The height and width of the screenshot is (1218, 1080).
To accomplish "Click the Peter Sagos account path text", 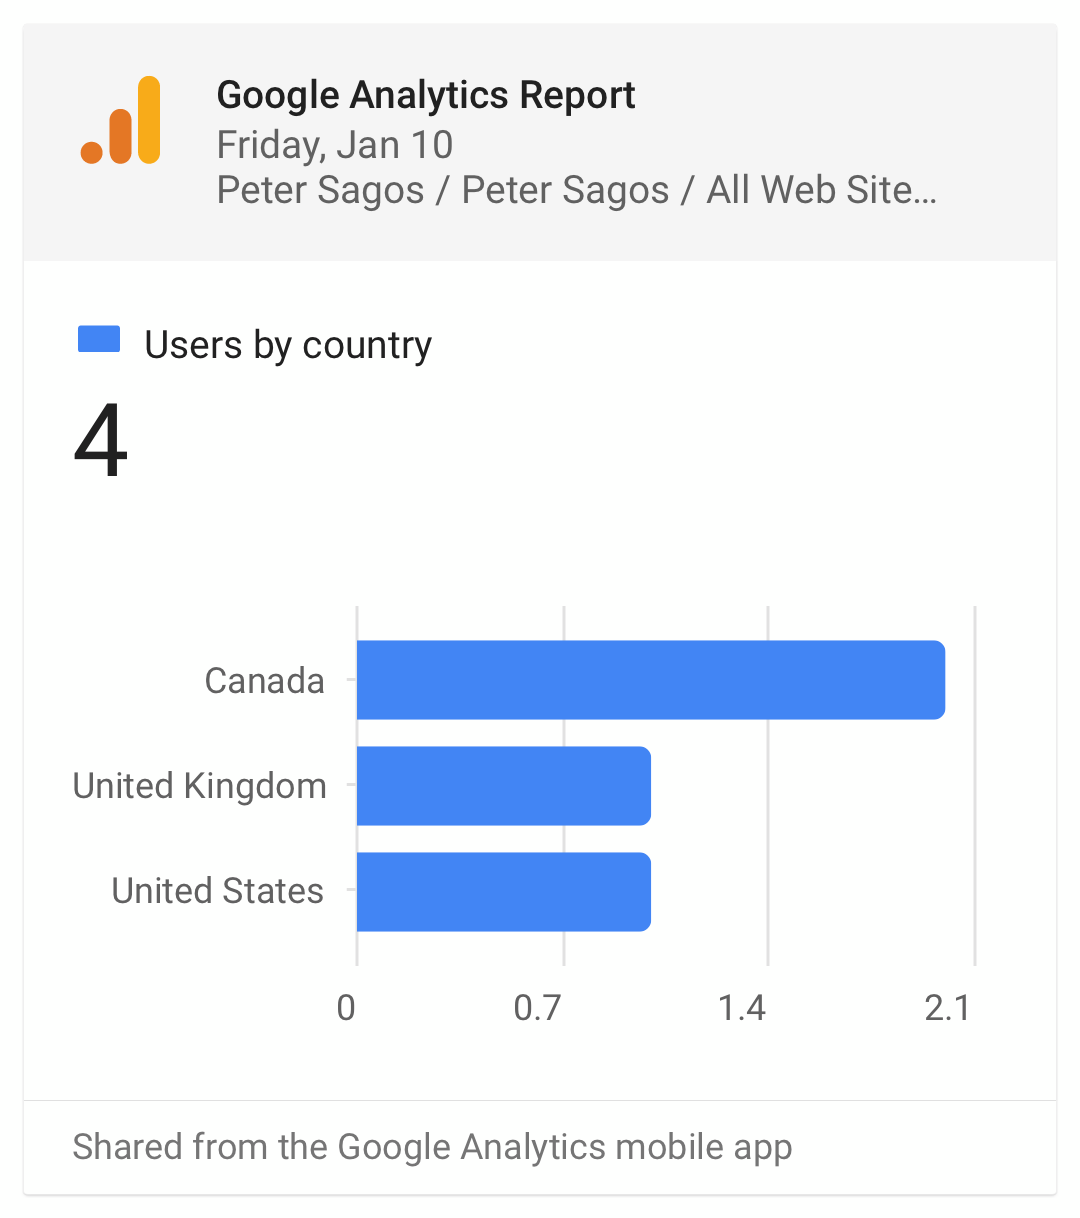I will click(577, 190).
